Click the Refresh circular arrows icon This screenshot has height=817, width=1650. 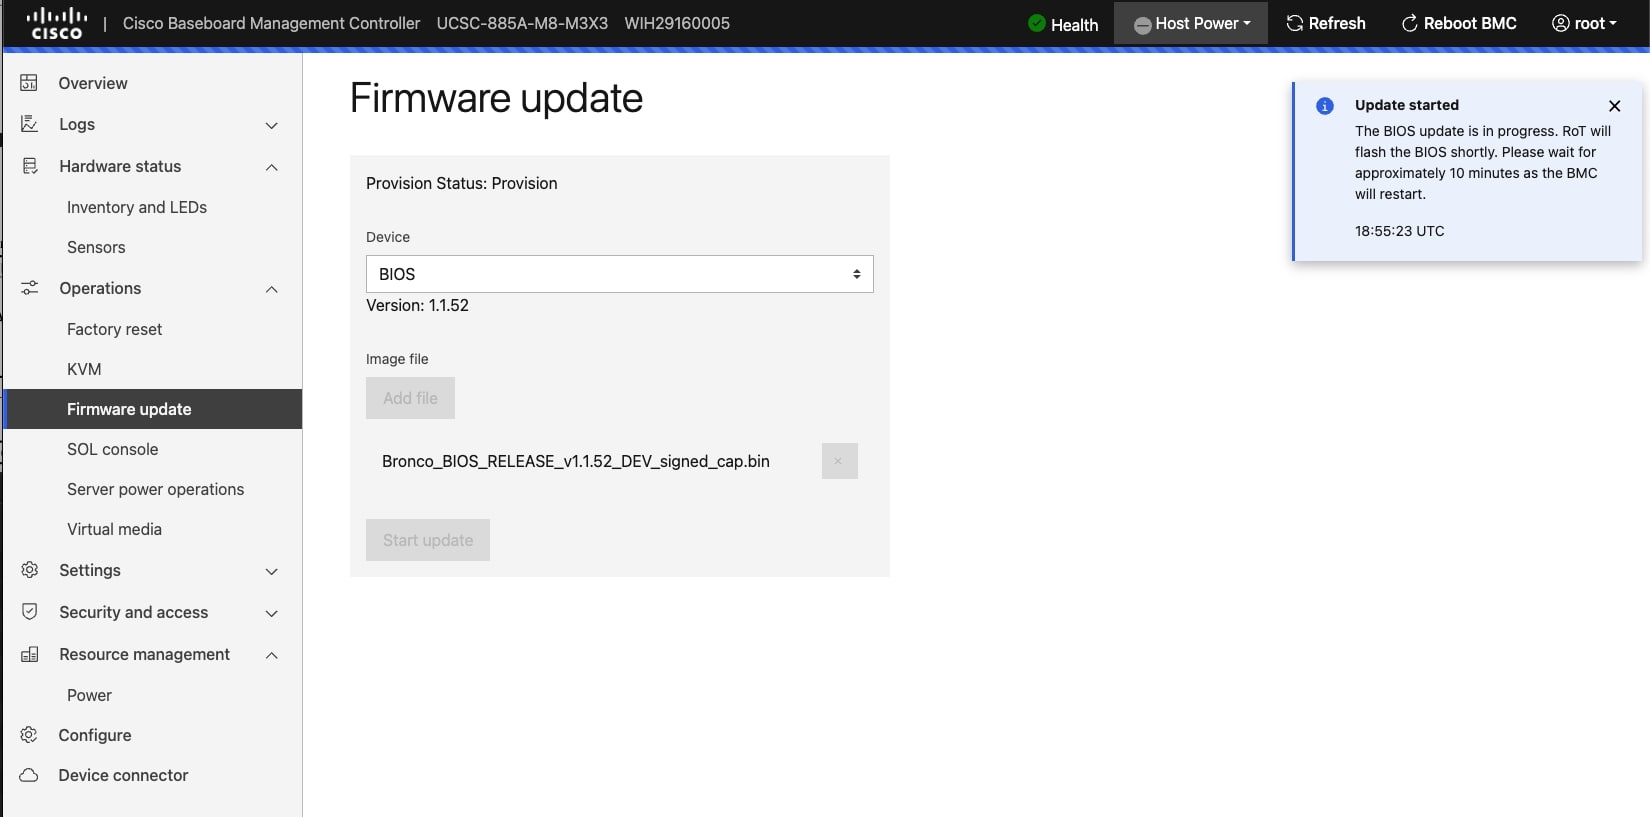pyautogui.click(x=1295, y=23)
